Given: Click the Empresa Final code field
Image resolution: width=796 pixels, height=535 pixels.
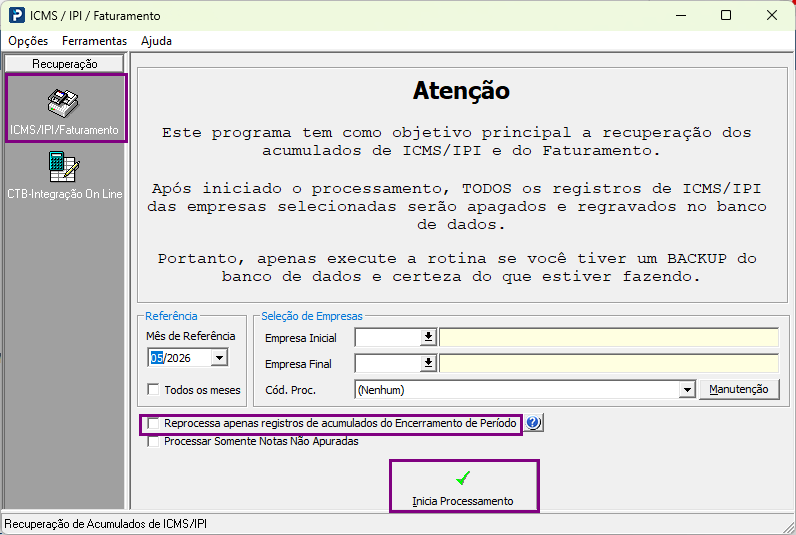Looking at the screenshot, I should tap(388, 363).
